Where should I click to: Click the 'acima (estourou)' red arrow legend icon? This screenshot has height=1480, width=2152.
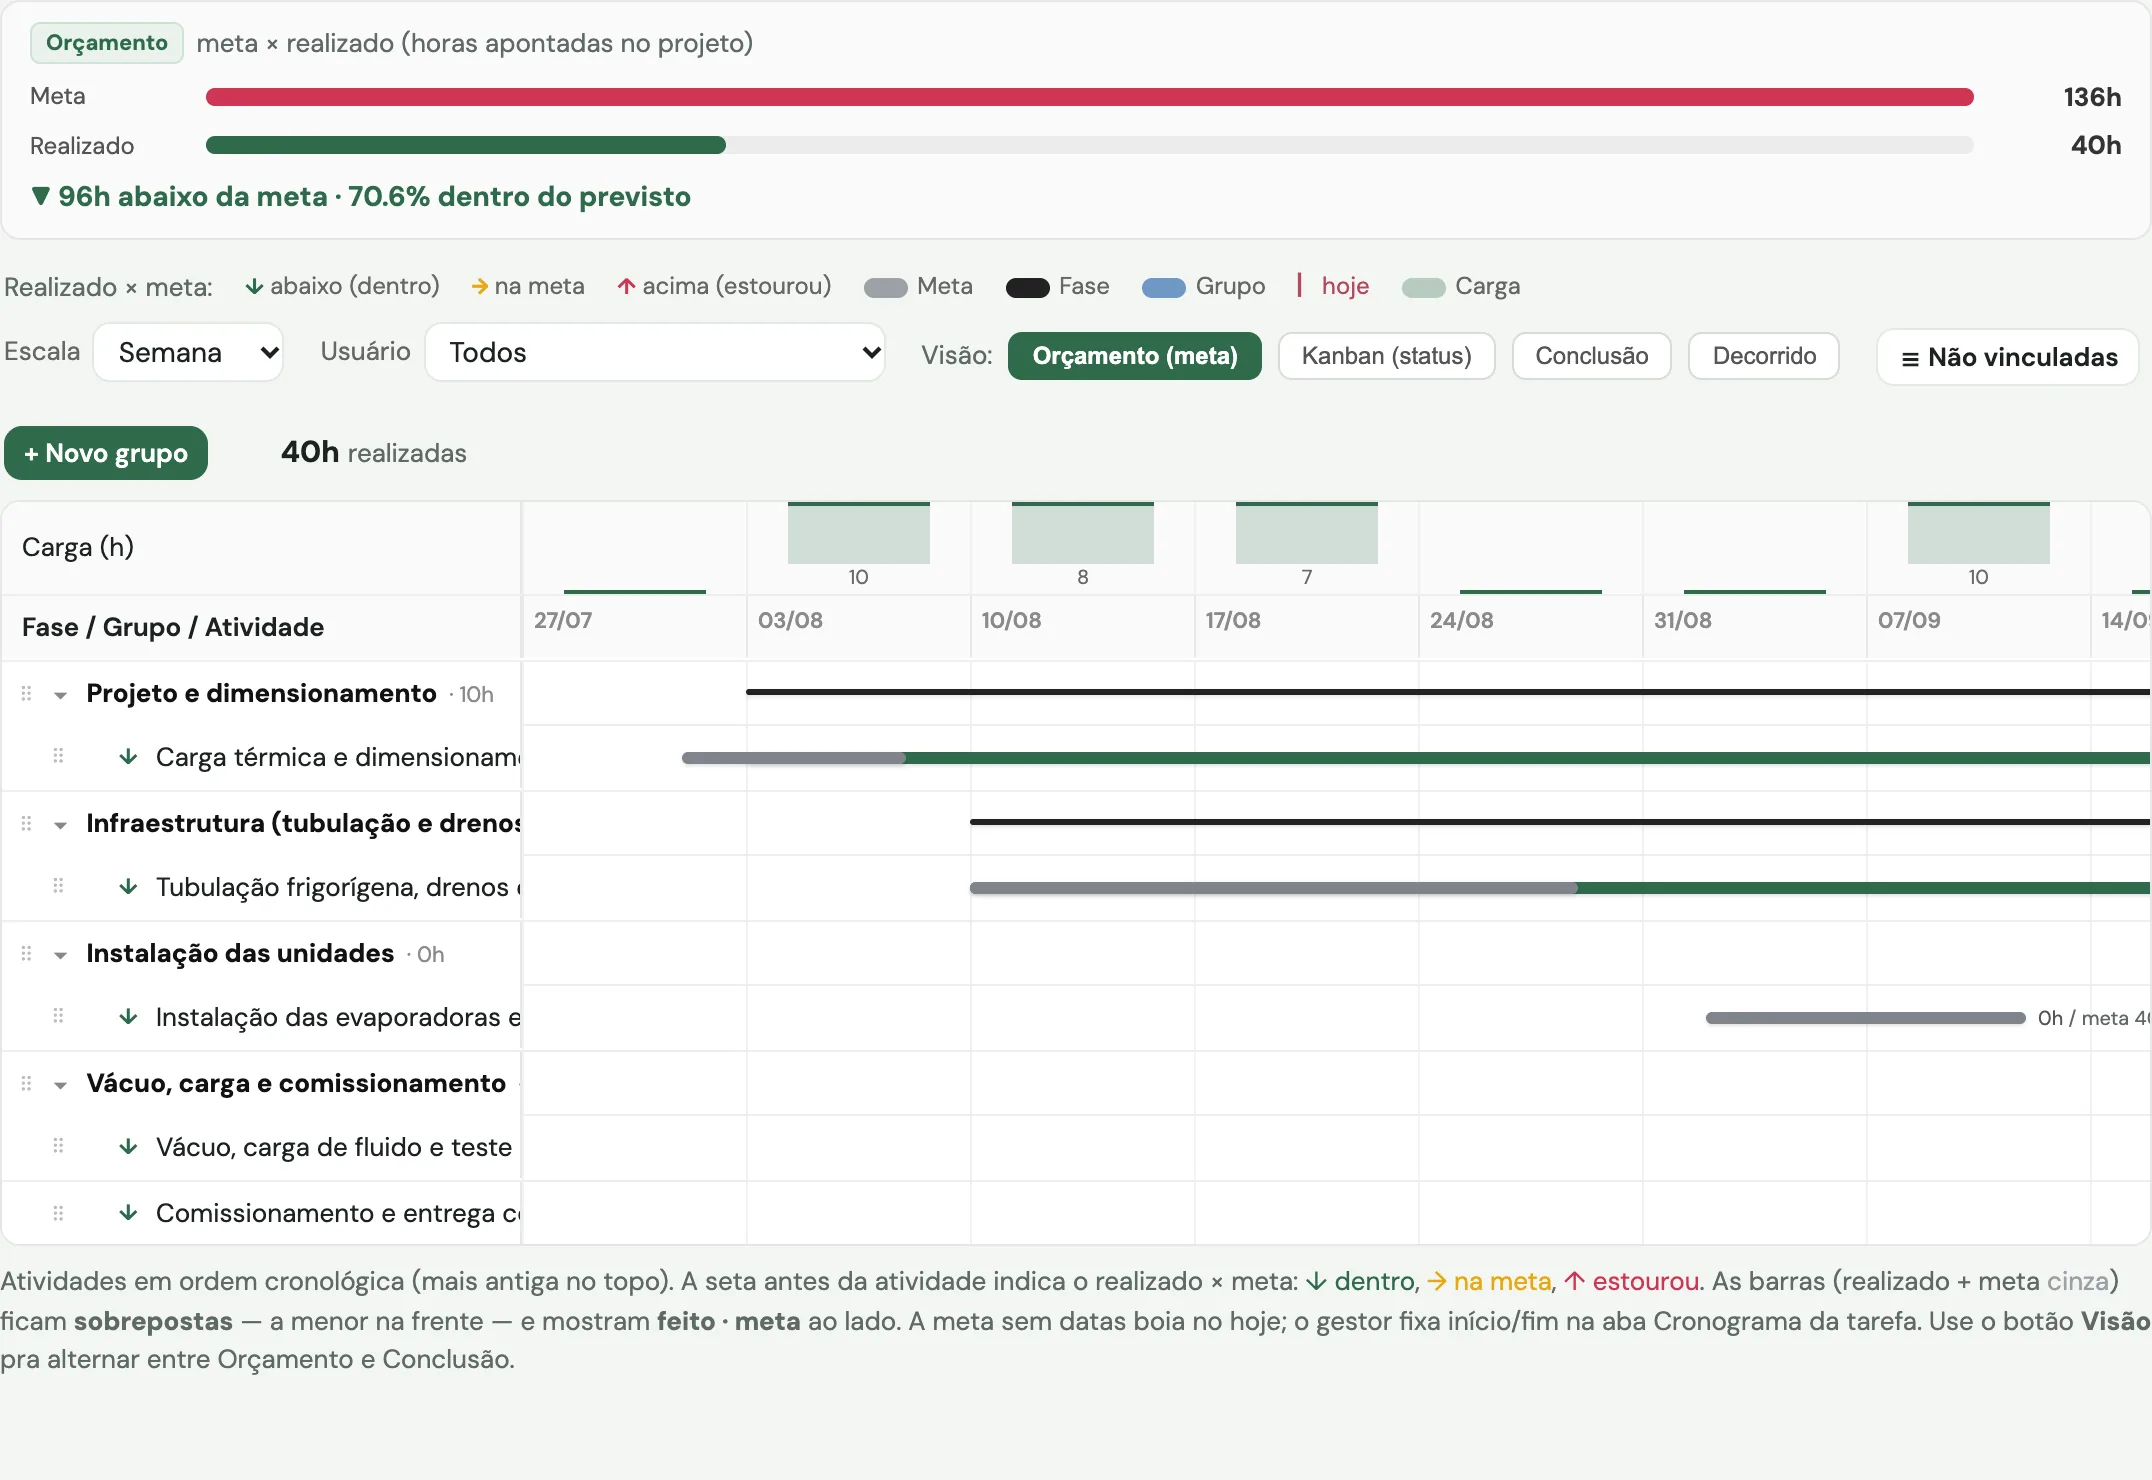pyautogui.click(x=627, y=286)
